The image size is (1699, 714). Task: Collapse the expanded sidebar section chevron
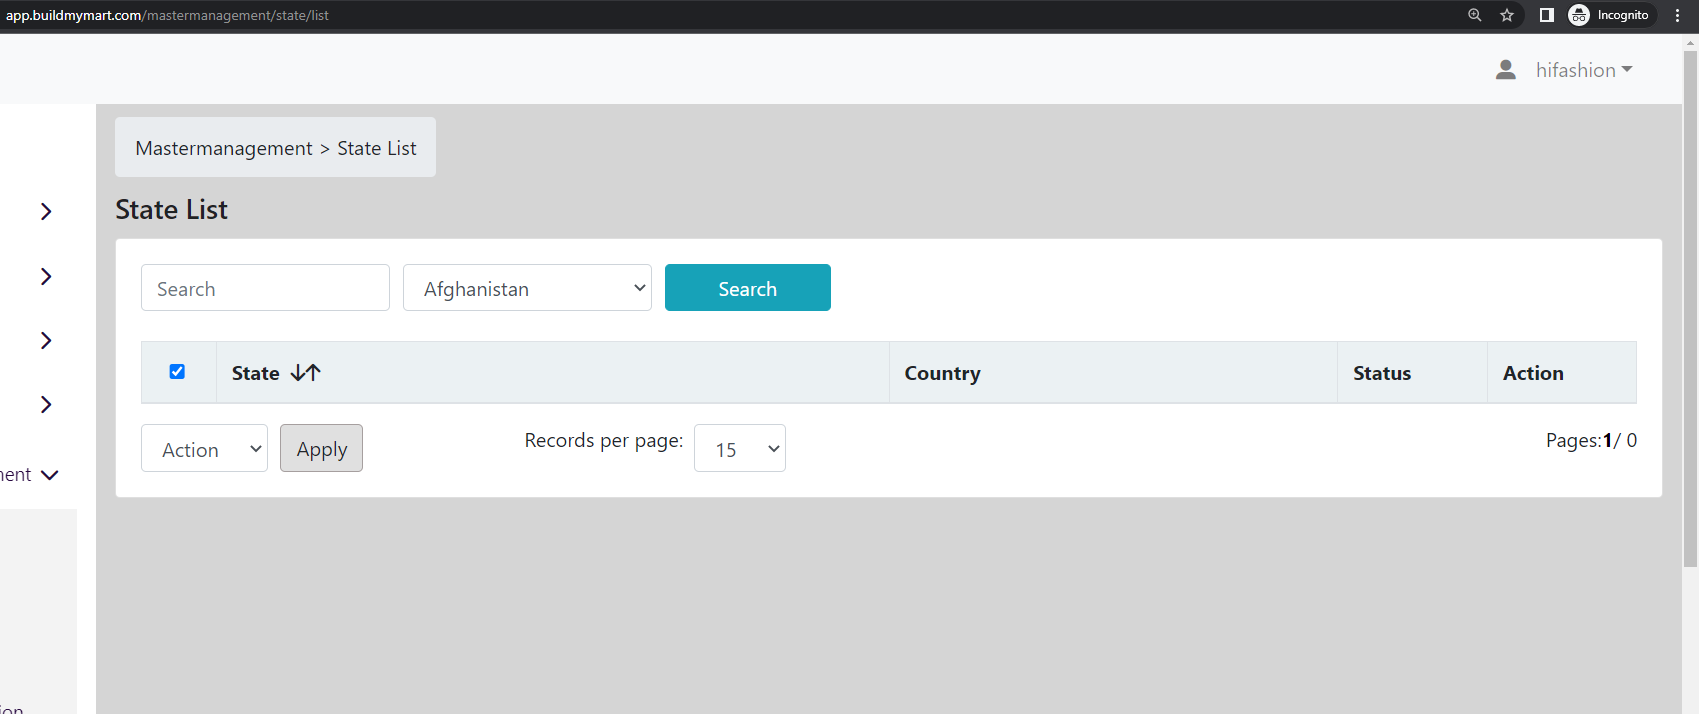pos(49,475)
